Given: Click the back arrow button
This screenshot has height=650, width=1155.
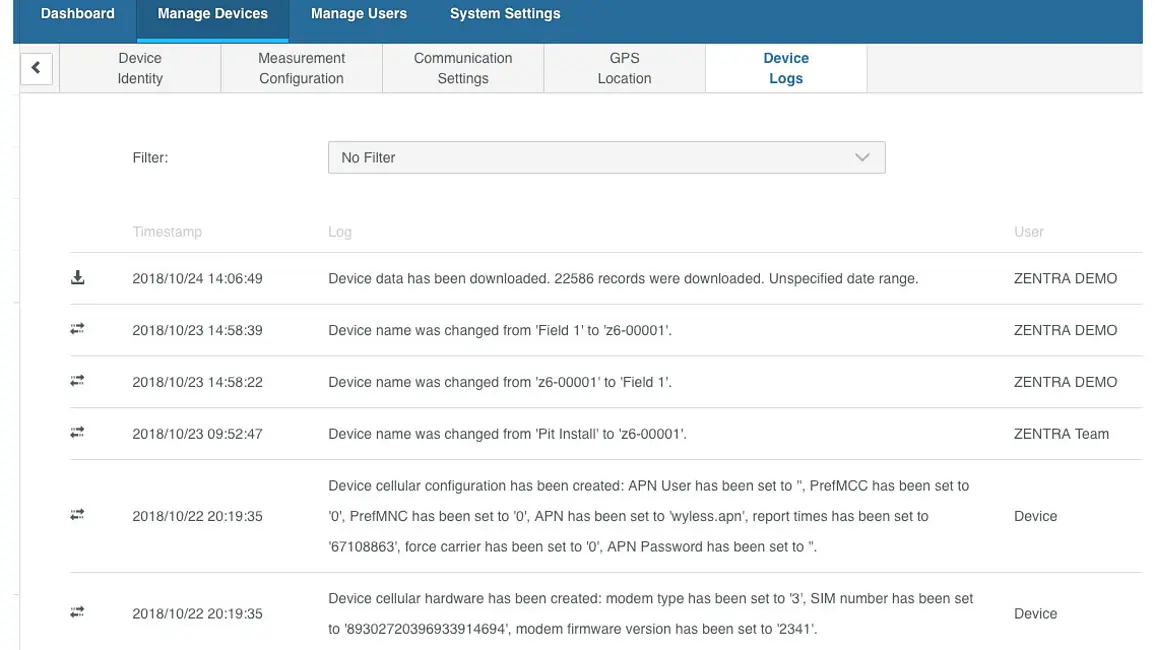Looking at the screenshot, I should 36,68.
